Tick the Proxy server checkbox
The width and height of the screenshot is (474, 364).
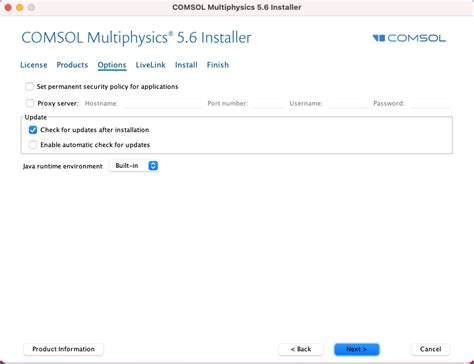tap(30, 103)
